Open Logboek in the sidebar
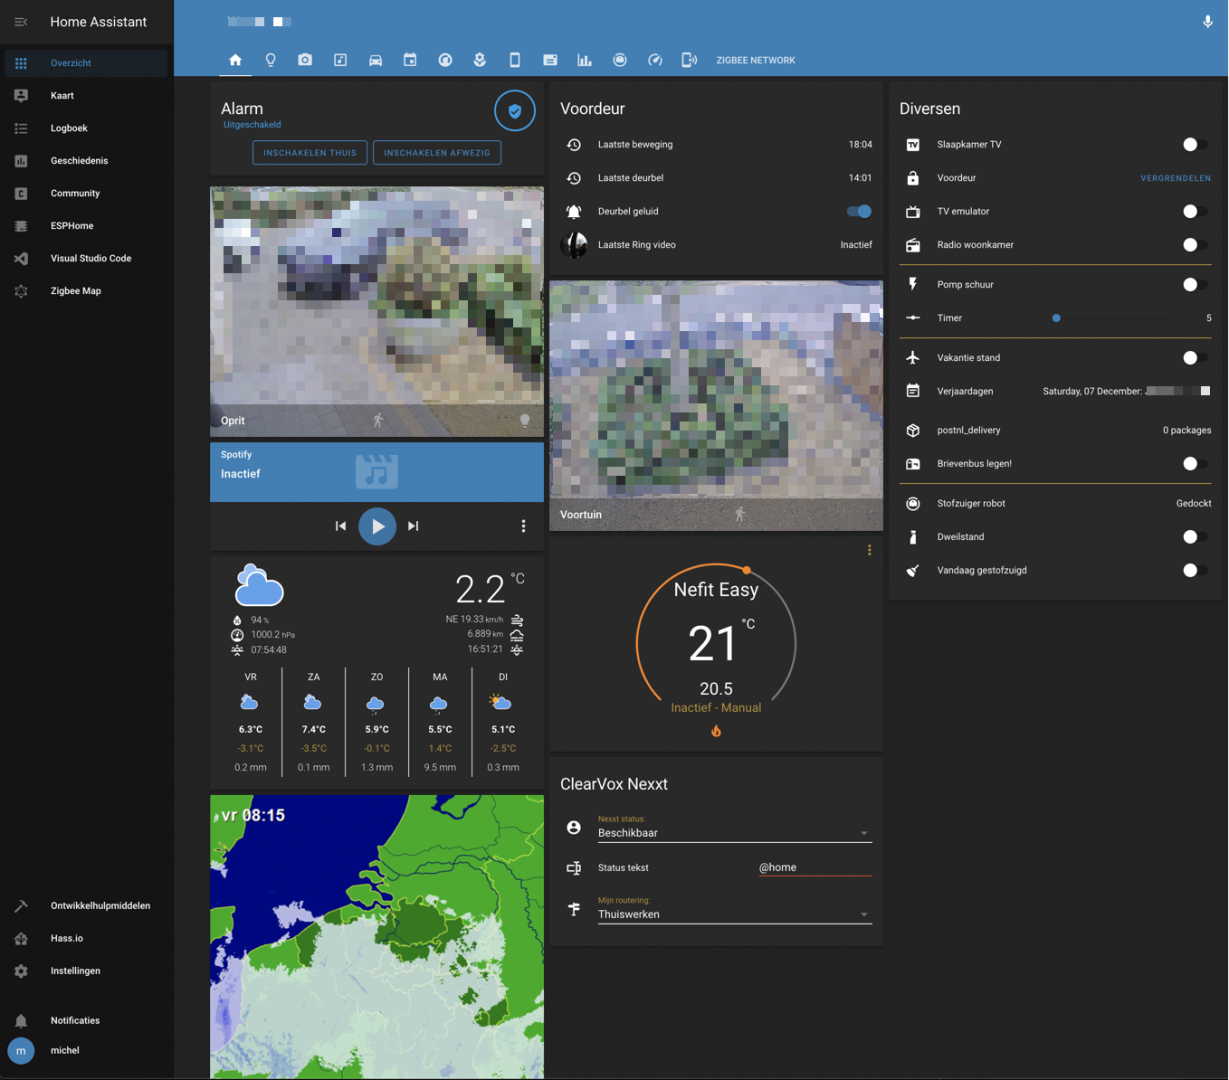Screen dimensions: 1229x1080 point(69,128)
